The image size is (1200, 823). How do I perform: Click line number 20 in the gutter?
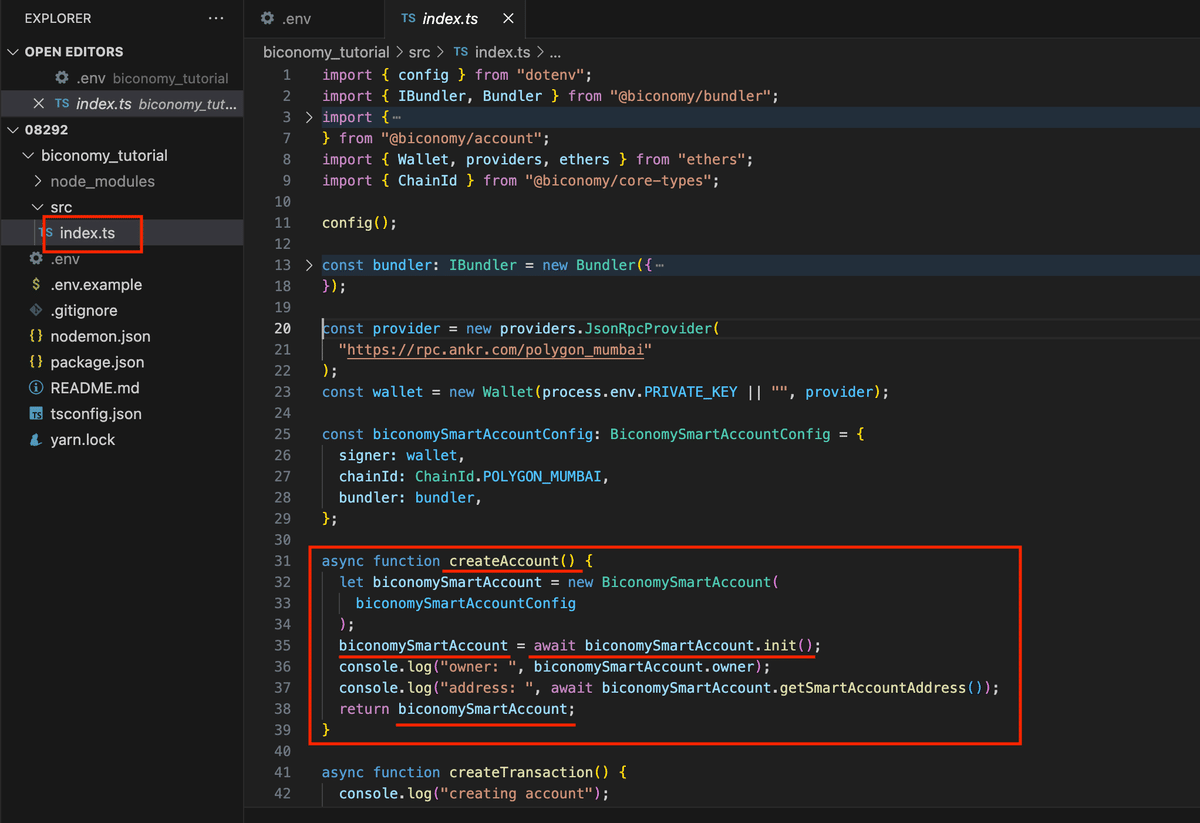[283, 329]
